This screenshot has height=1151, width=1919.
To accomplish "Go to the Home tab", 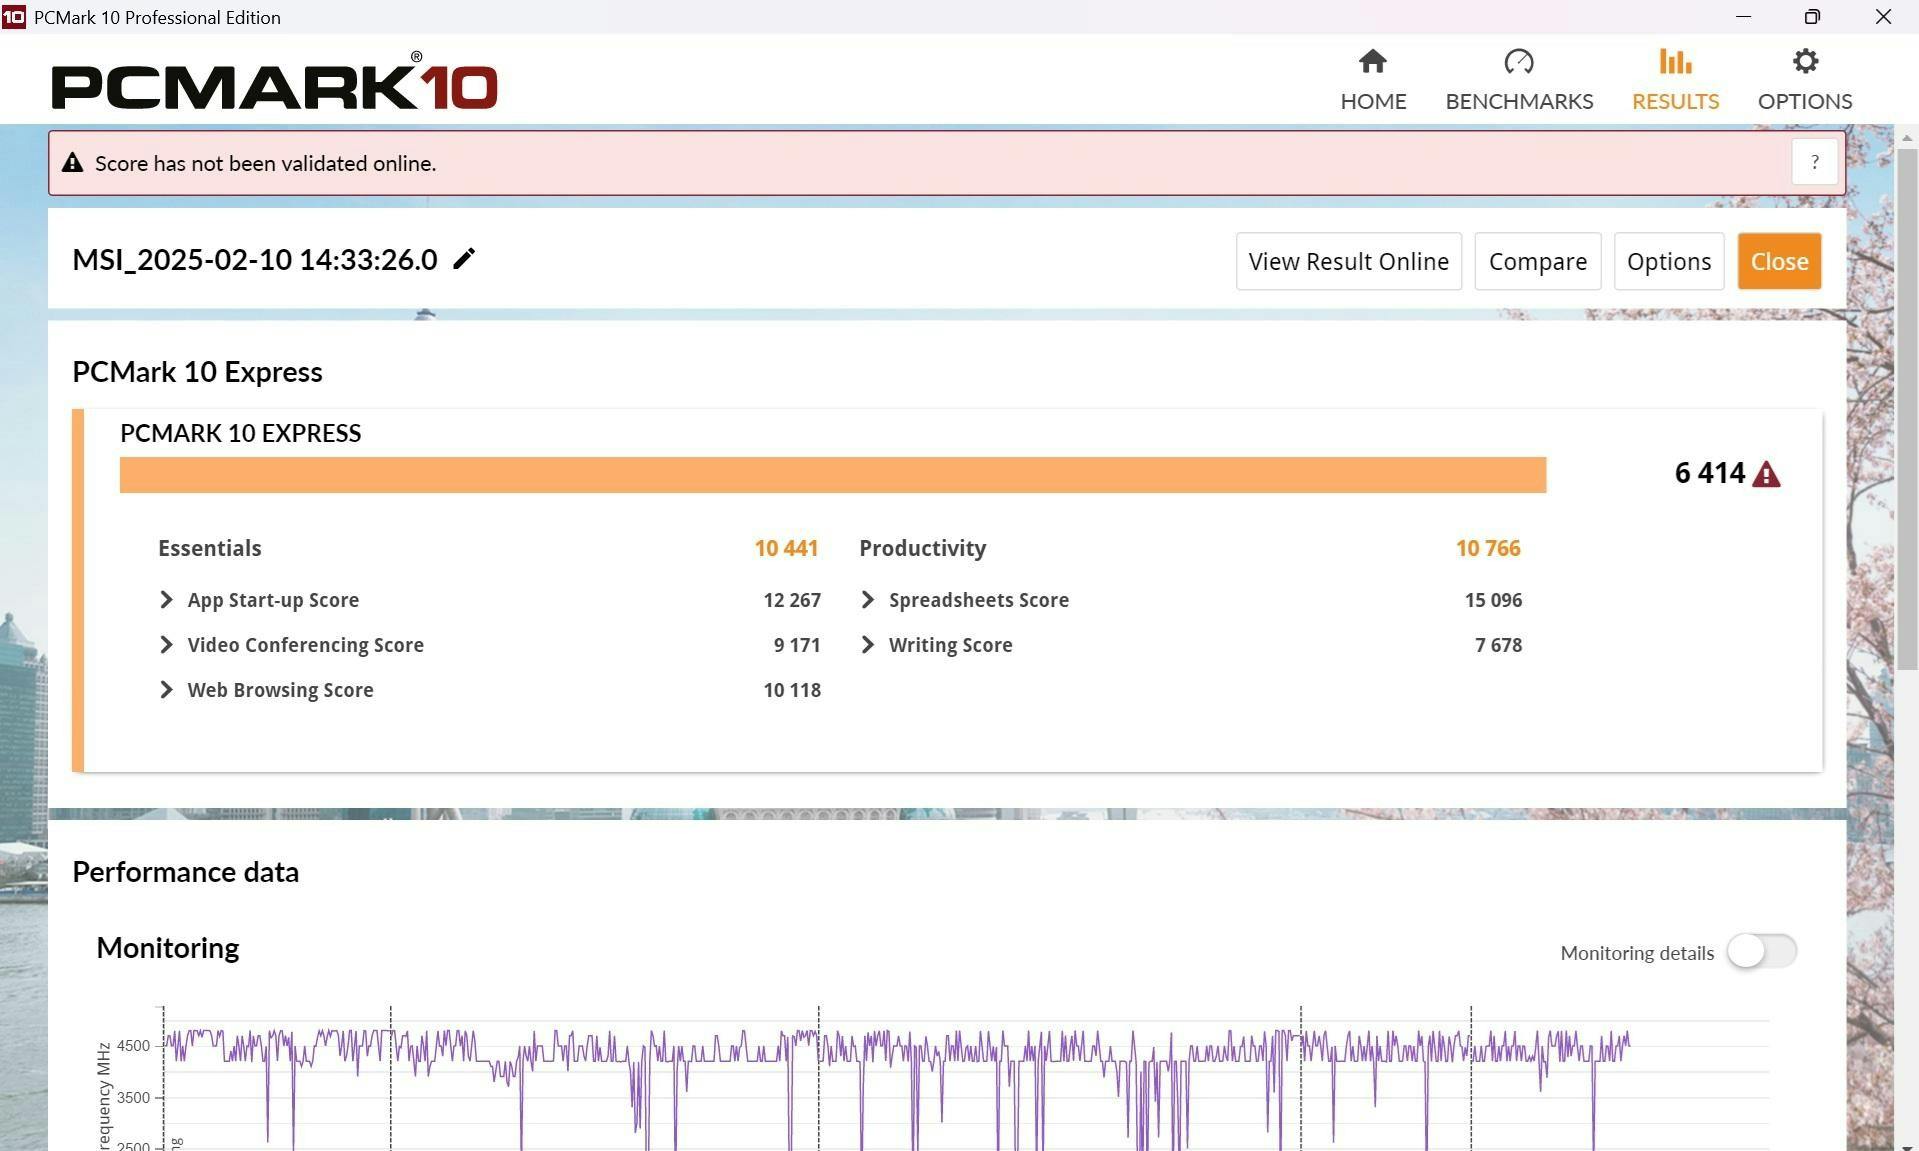I will [x=1373, y=80].
